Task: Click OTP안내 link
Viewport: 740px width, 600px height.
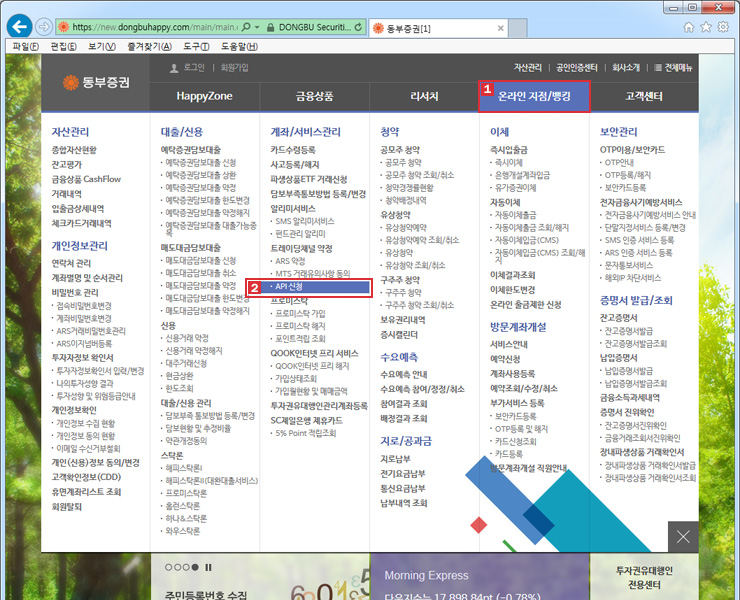Action: 620,163
